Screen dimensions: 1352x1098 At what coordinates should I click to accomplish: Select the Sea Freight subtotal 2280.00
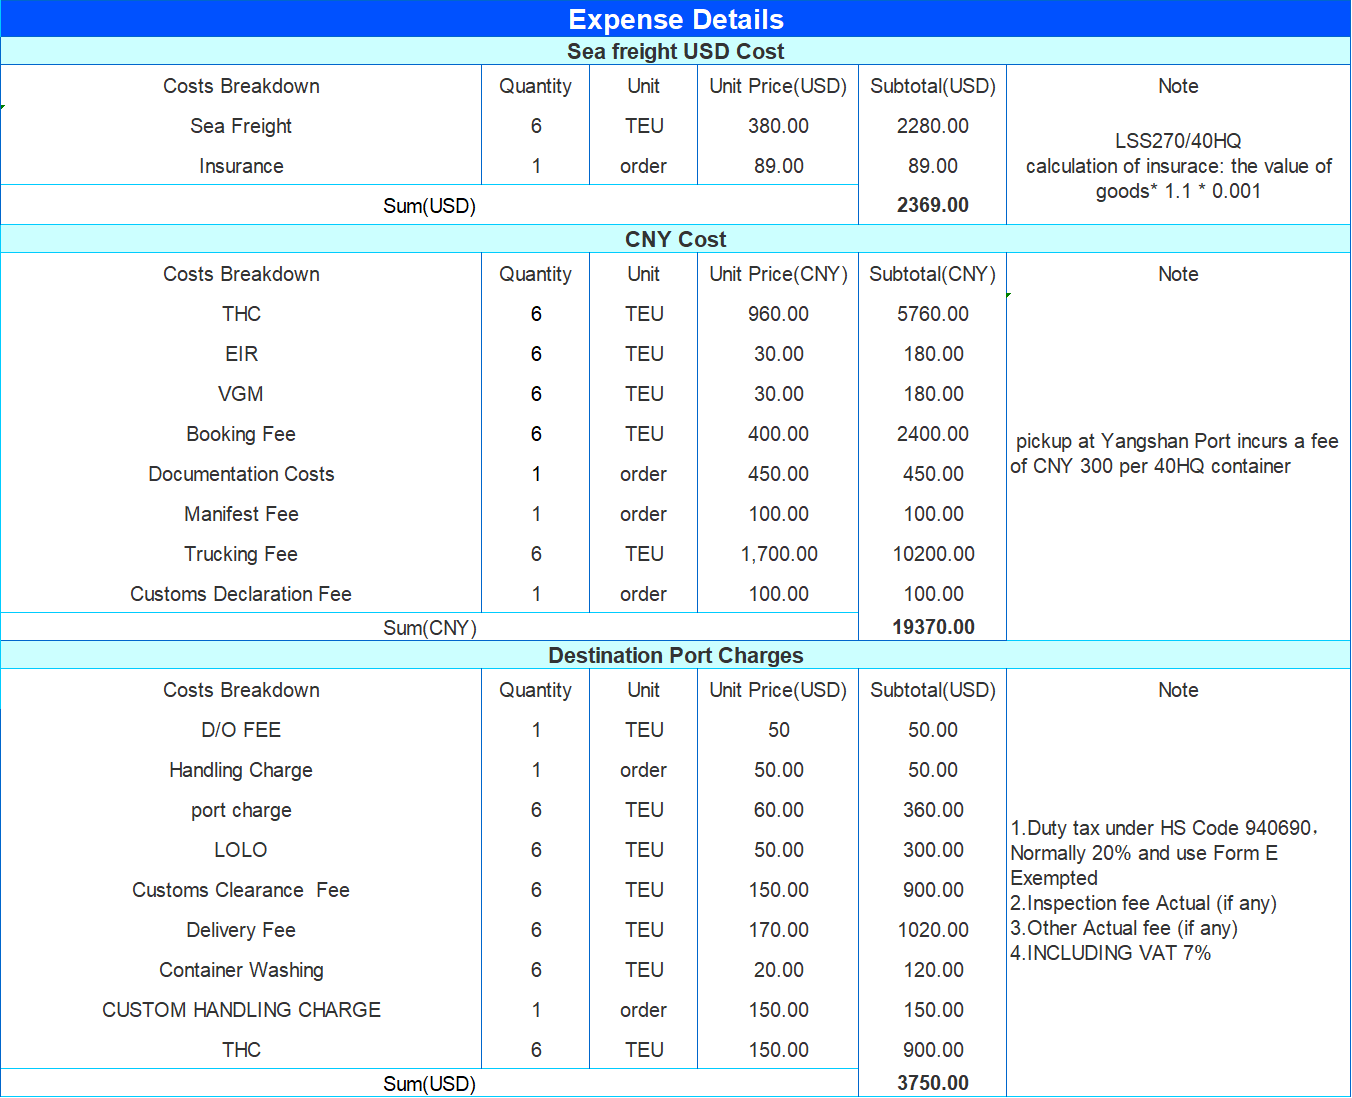coord(932,126)
